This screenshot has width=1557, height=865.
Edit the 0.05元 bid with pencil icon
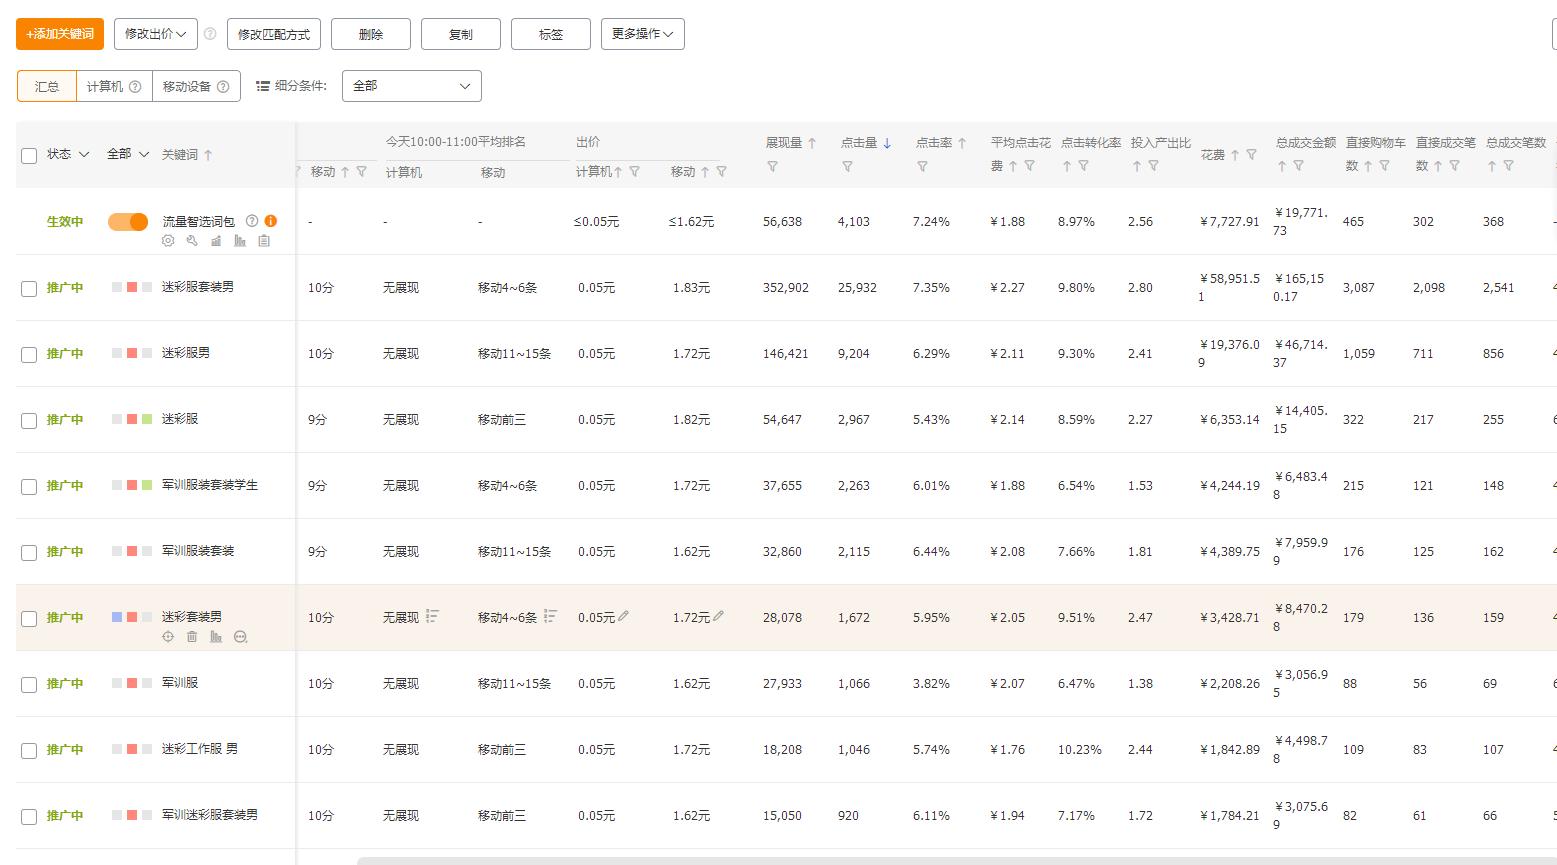tap(622, 617)
